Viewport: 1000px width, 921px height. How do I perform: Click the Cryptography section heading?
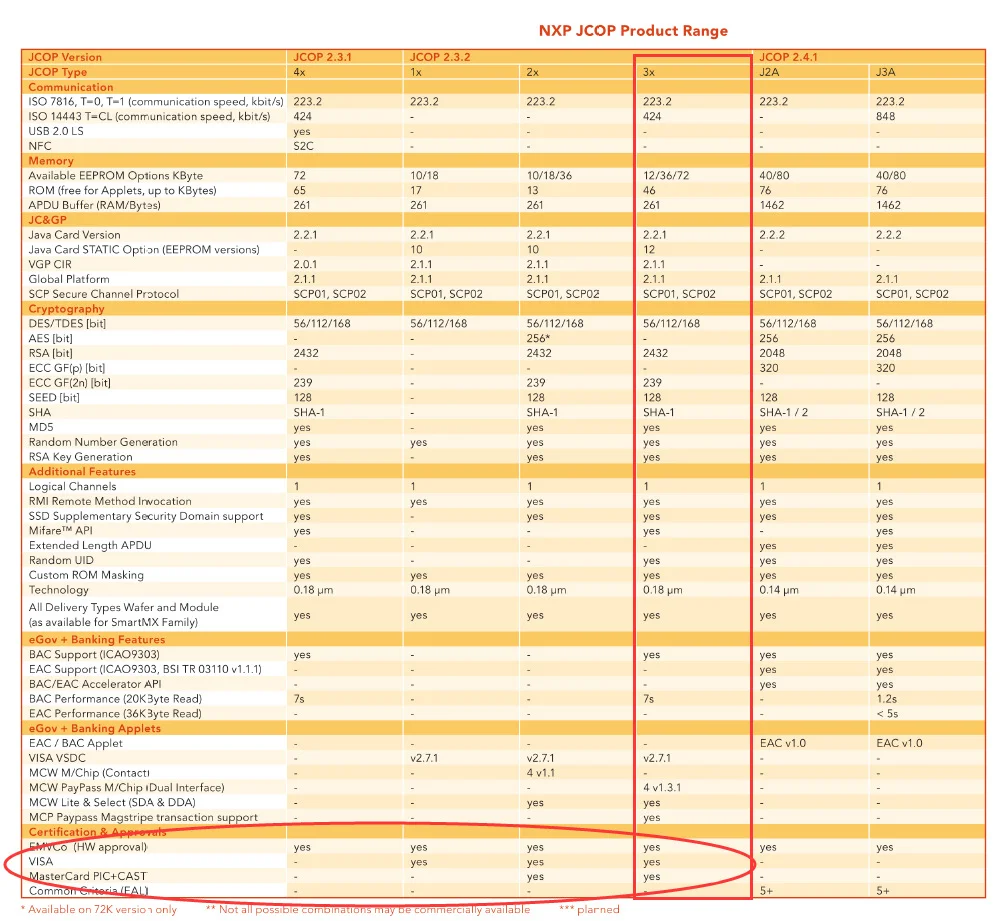click(x=66, y=309)
